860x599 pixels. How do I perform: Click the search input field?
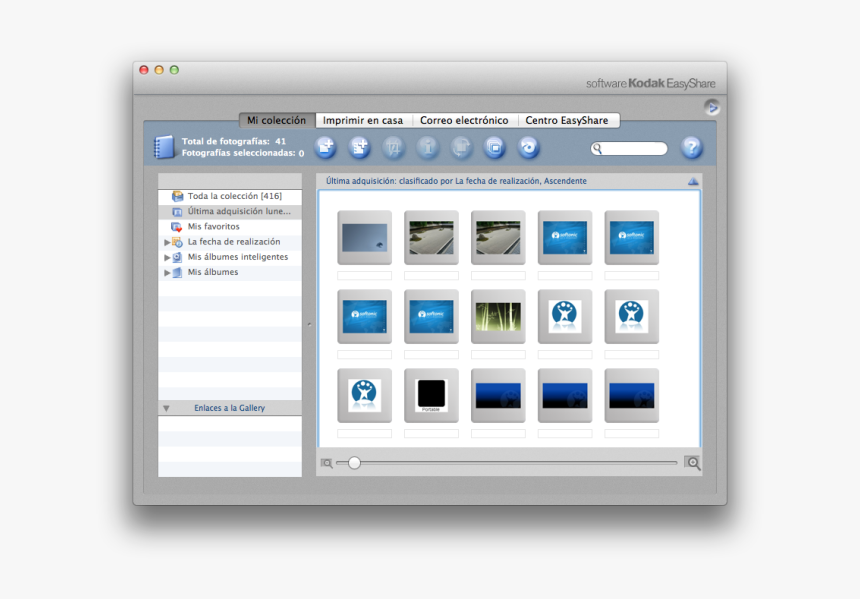(x=634, y=149)
